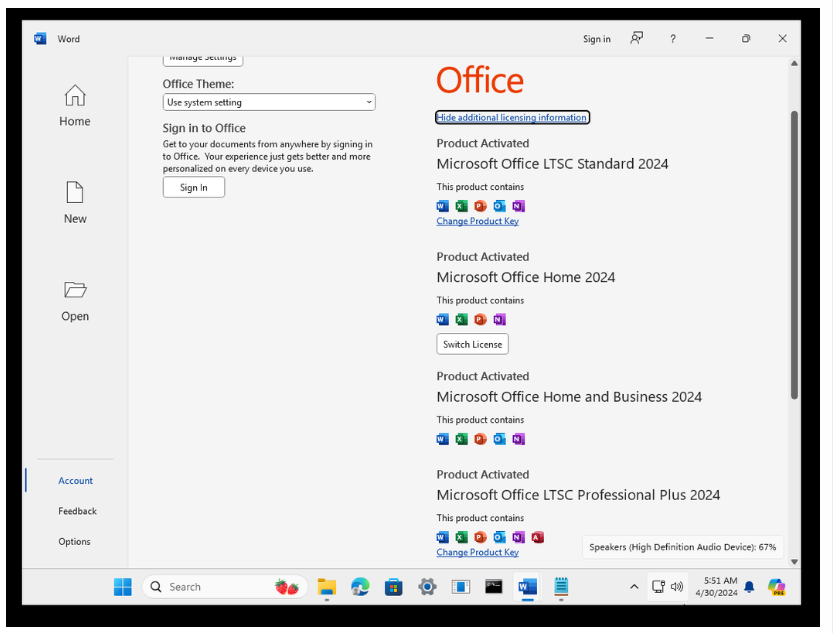Screen dimensions: 833x633
Task: Click the taskbar Search box
Action: [x=225, y=587]
